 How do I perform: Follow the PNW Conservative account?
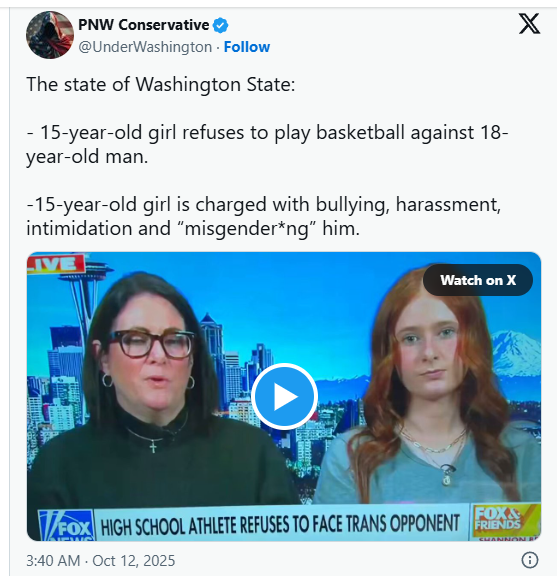click(247, 47)
